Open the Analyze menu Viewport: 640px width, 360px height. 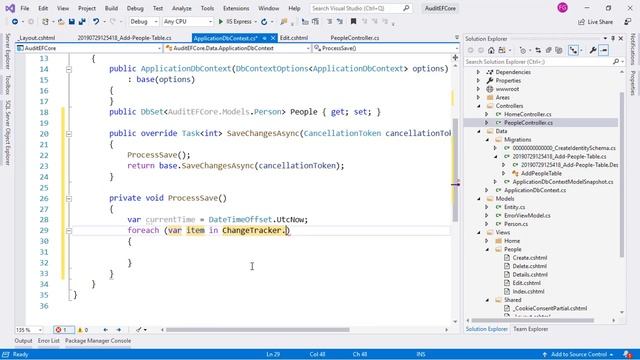click(x=182, y=8)
